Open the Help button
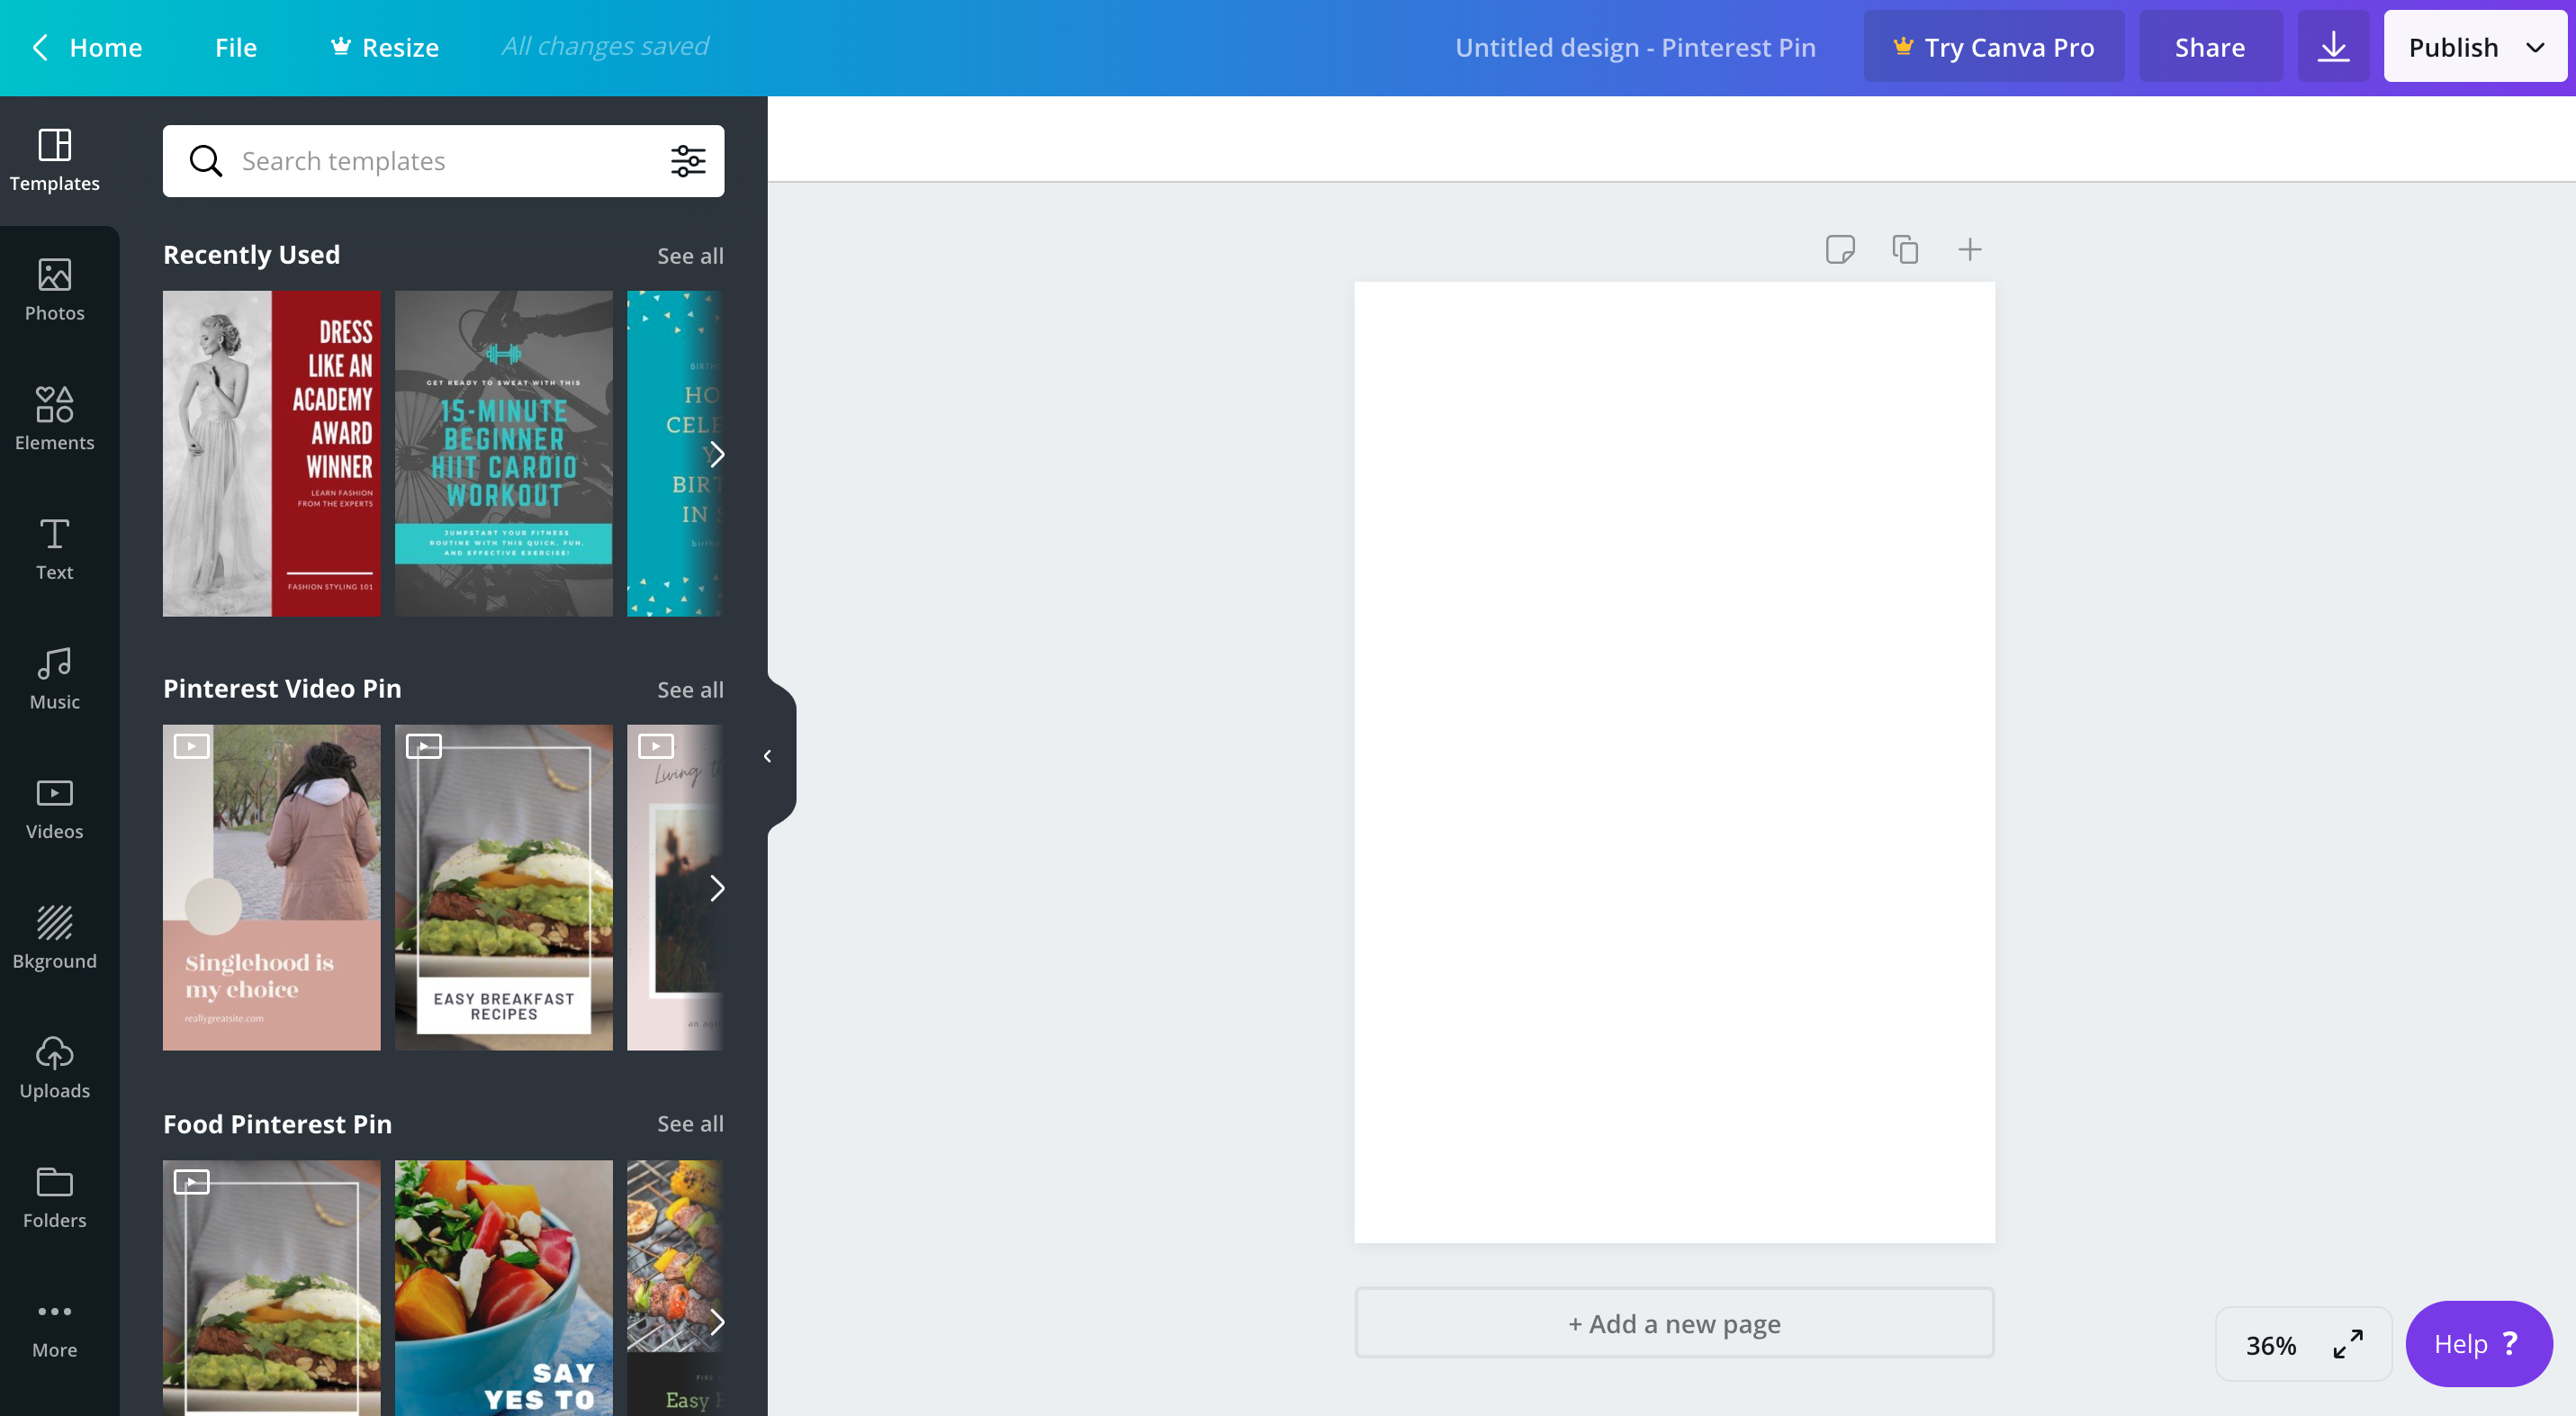 tap(2478, 1344)
